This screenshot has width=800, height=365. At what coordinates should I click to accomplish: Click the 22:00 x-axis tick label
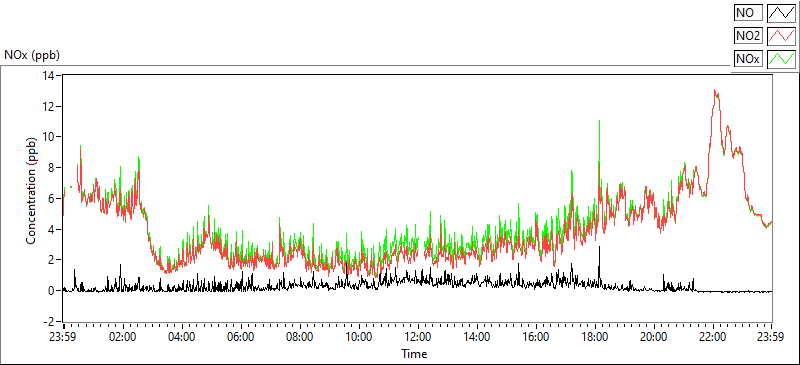[713, 337]
